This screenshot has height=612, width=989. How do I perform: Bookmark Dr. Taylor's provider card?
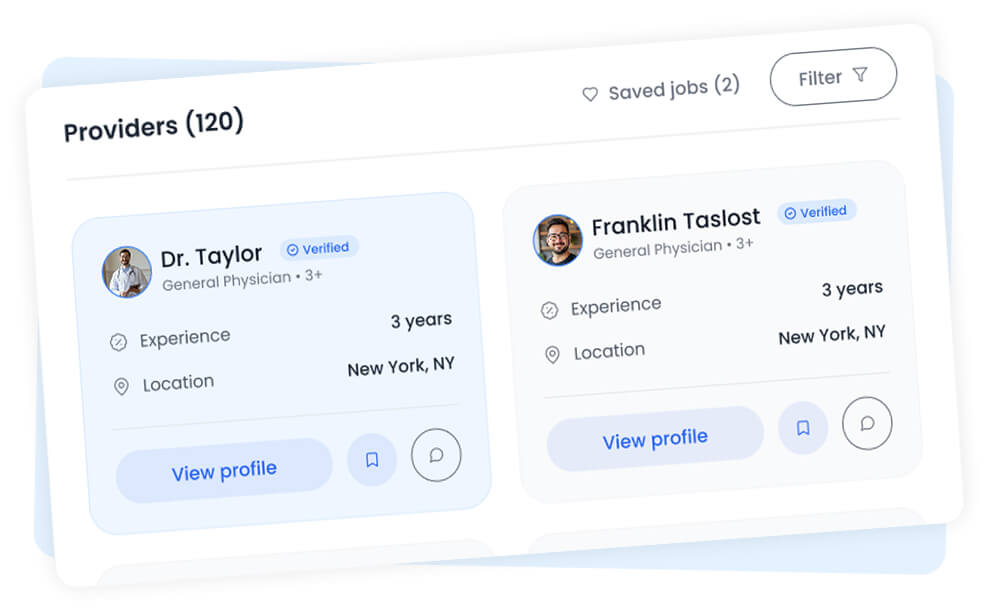point(372,460)
